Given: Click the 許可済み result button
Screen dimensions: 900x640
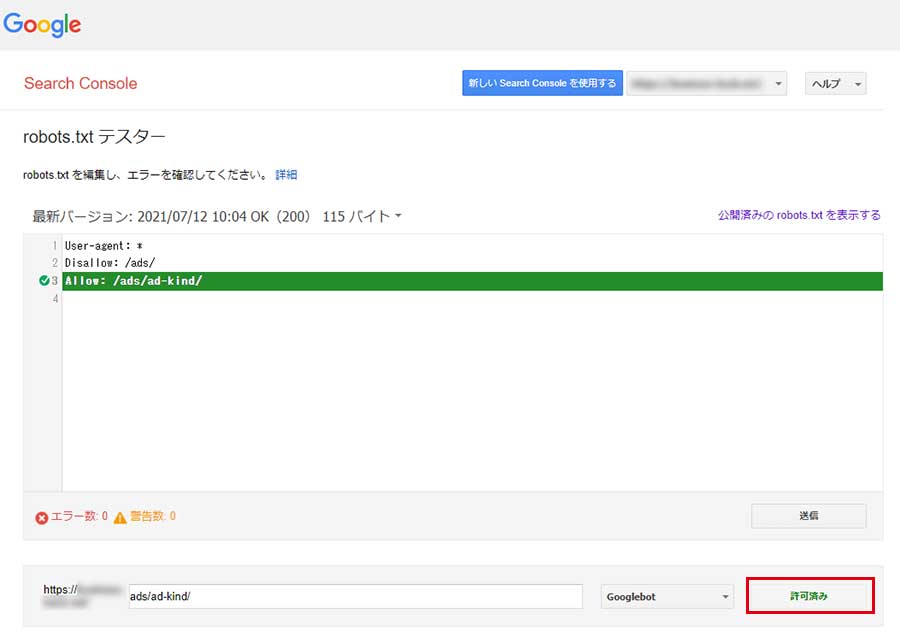Looking at the screenshot, I should tap(810, 596).
